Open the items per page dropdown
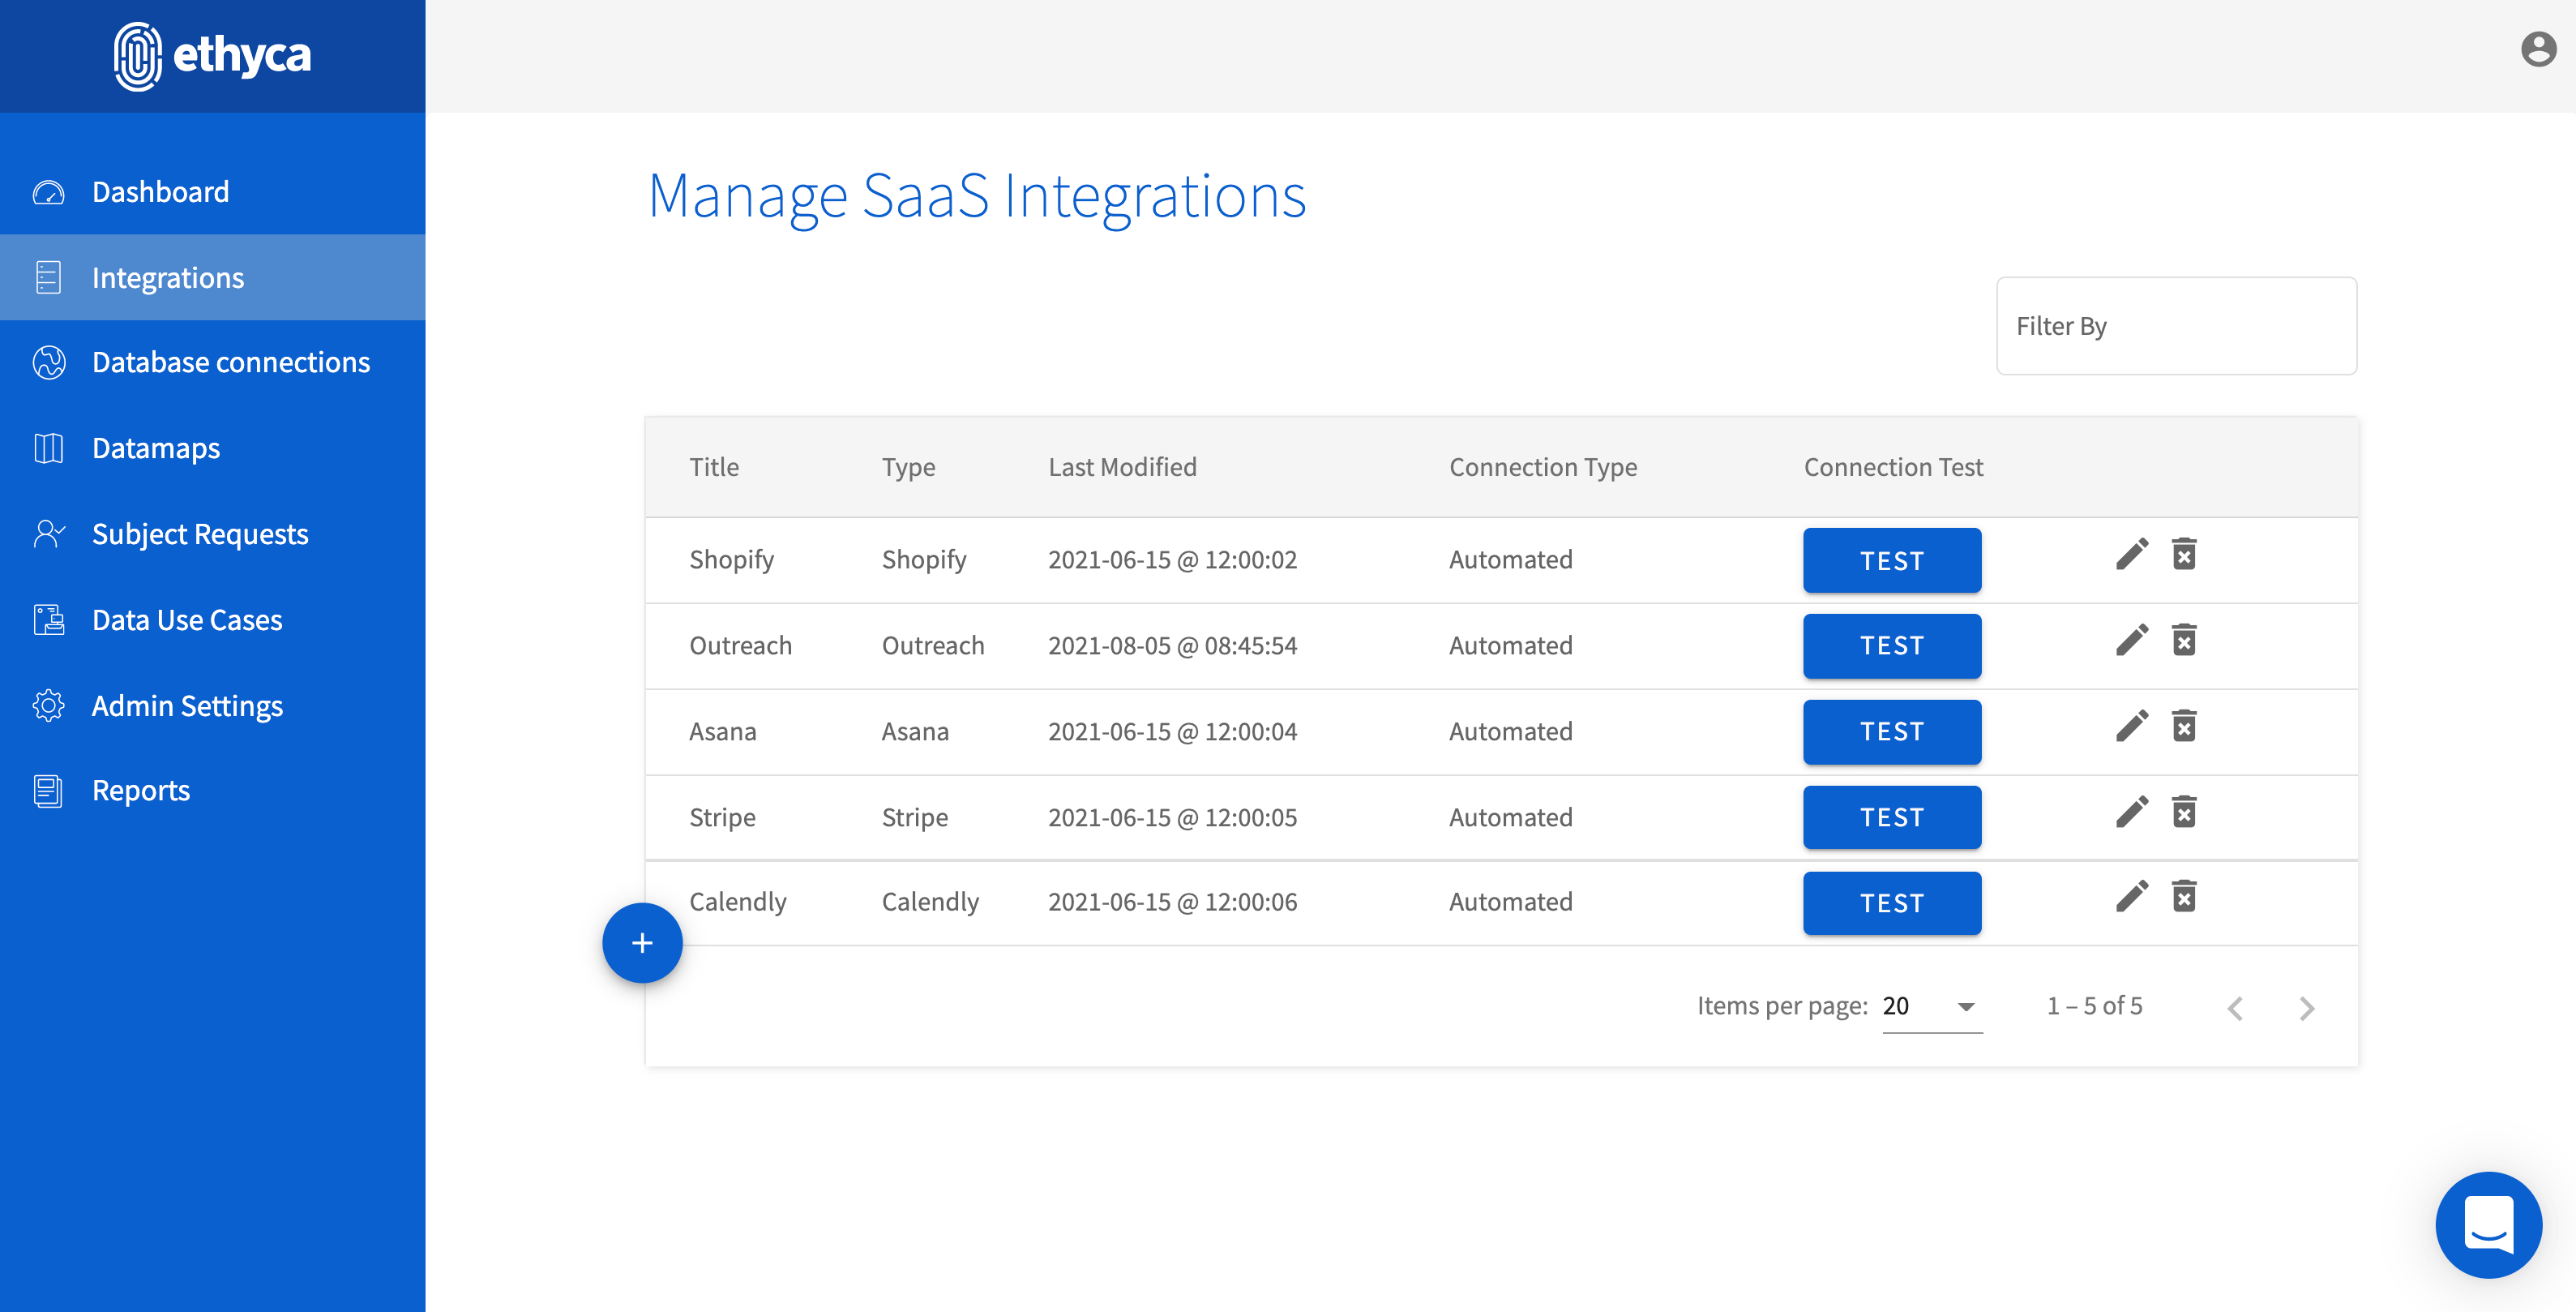Viewport: 2576px width, 1312px height. [x=1931, y=1006]
